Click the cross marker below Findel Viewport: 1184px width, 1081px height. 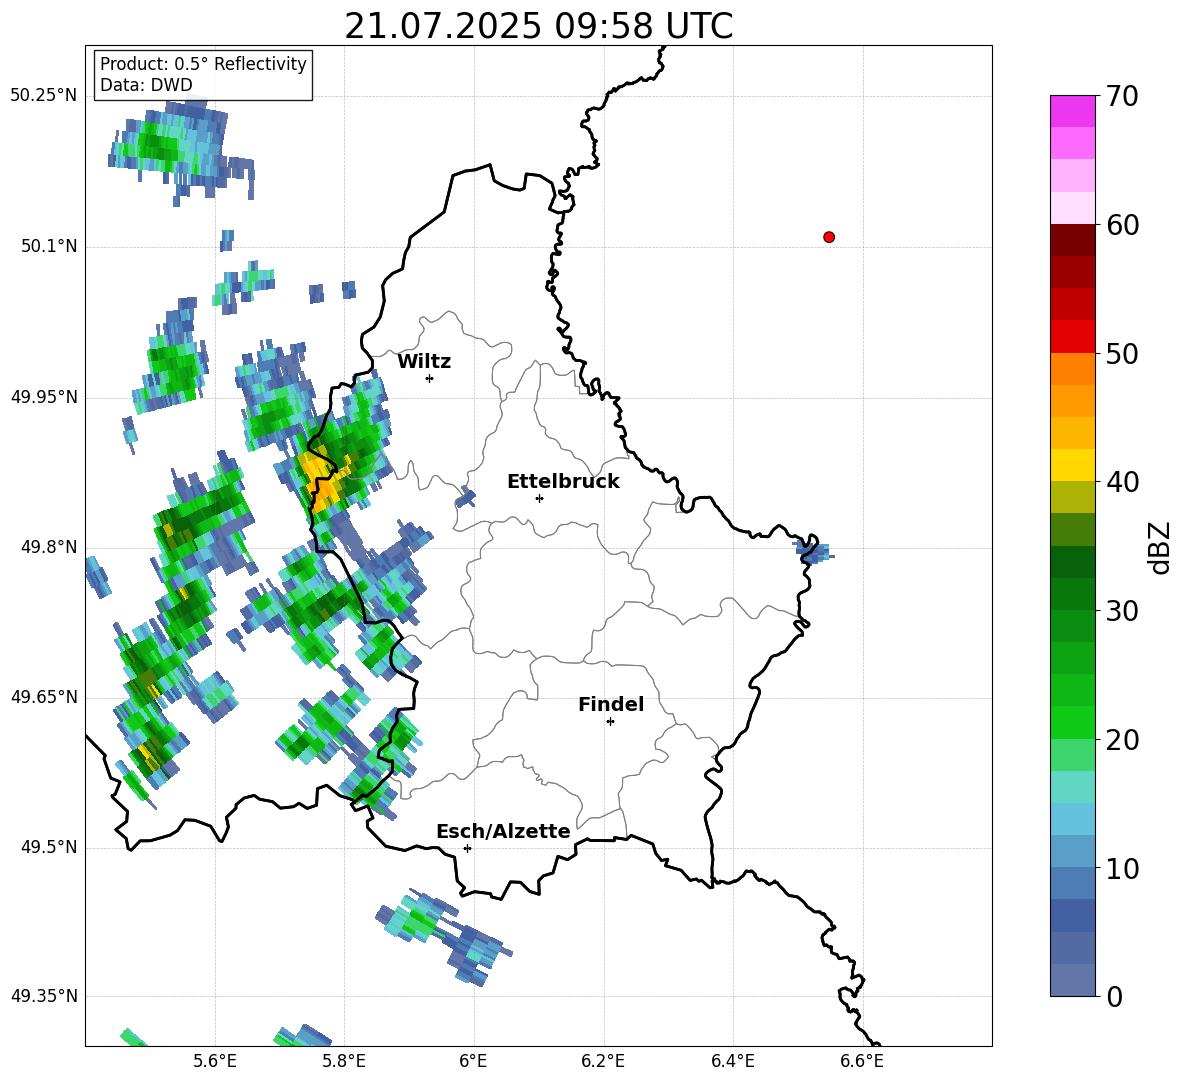(x=610, y=722)
